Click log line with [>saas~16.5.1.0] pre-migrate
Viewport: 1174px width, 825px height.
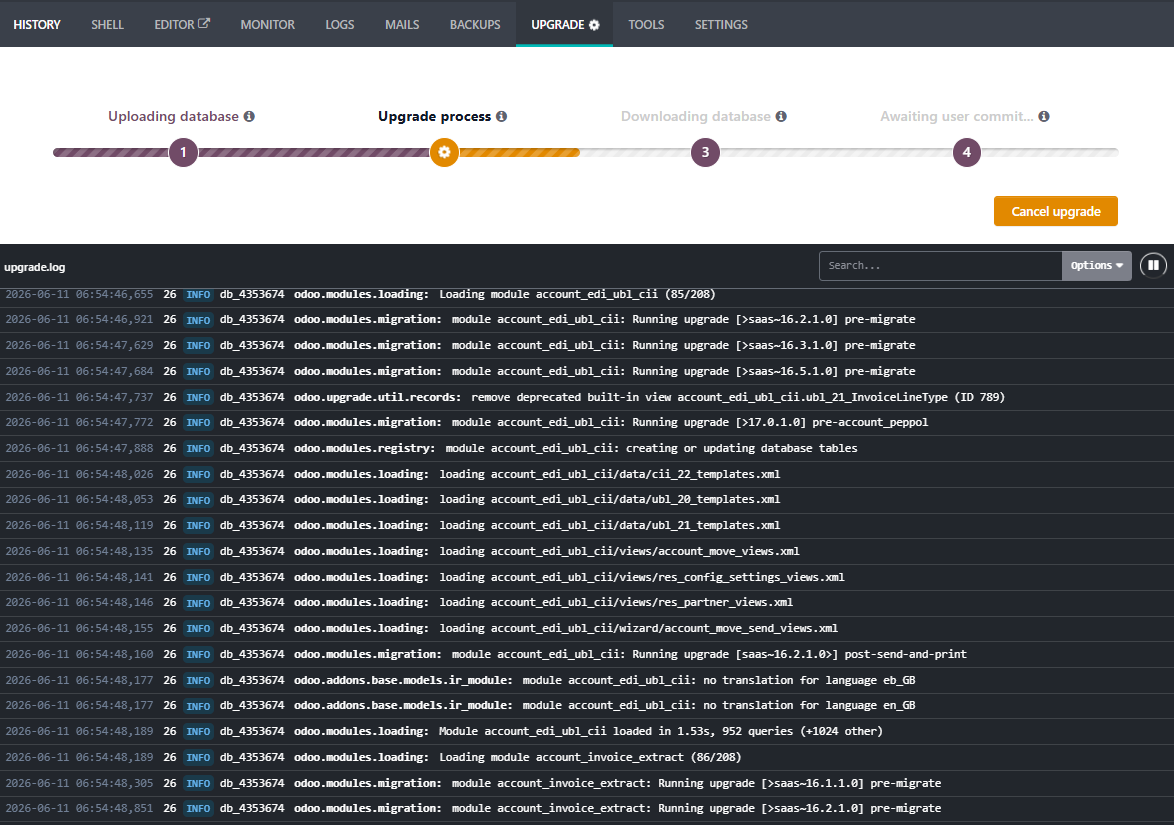pos(587,371)
